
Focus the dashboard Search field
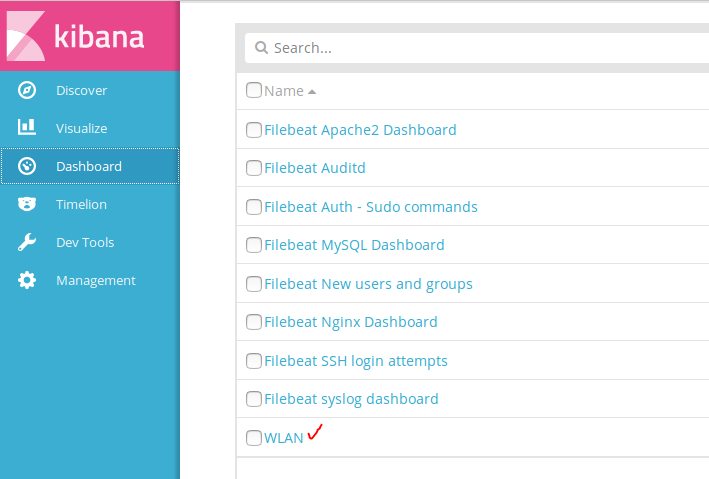(480, 48)
